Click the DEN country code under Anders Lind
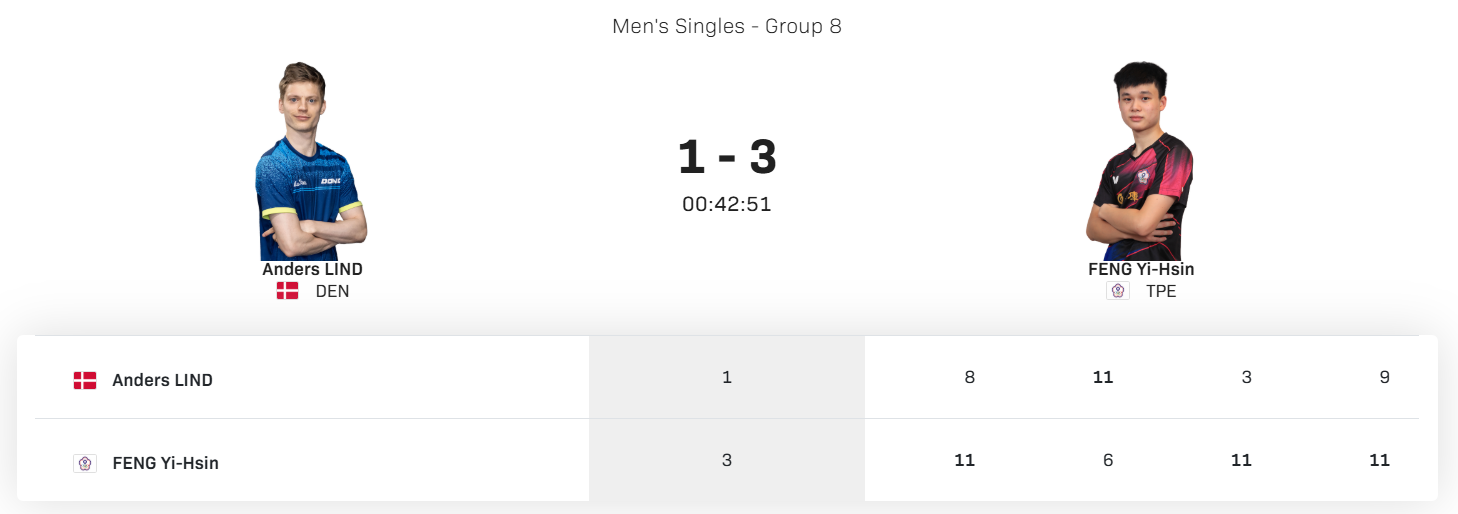Screen dimensions: 1458x514 (x=332, y=291)
